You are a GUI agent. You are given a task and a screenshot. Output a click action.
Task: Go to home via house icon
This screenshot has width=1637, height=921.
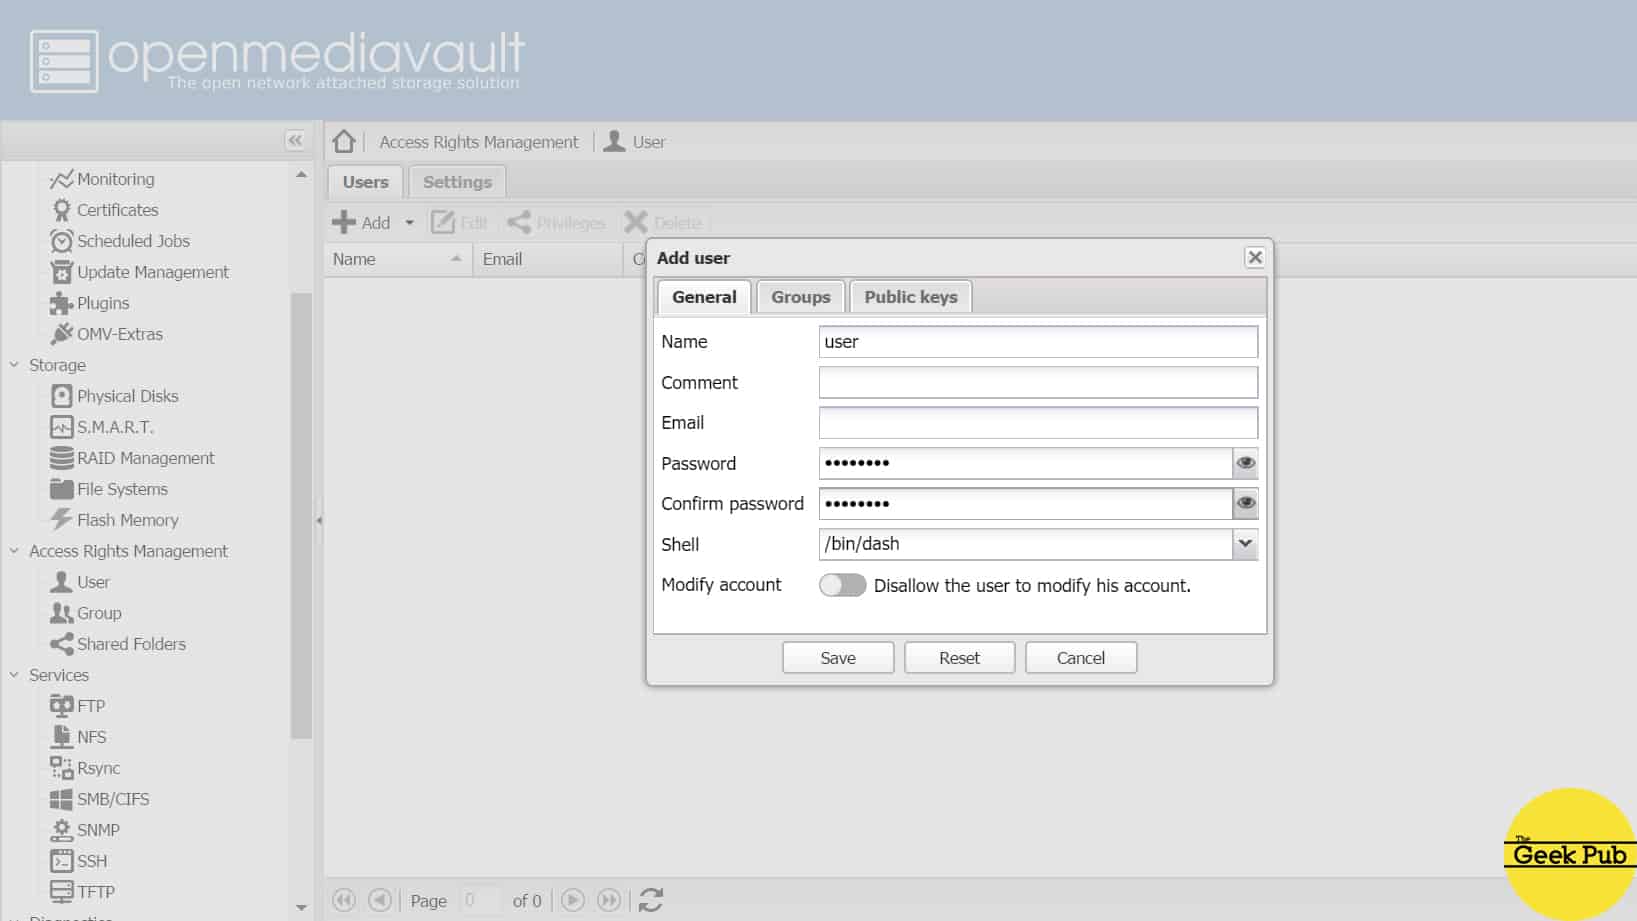pos(344,141)
